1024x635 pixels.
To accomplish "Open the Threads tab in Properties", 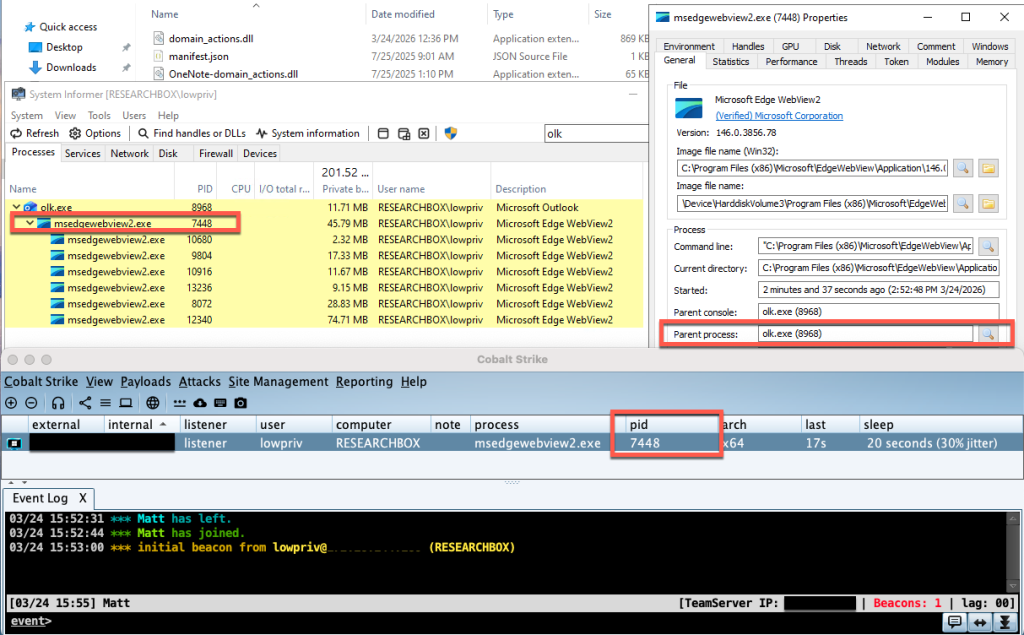I will click(850, 61).
